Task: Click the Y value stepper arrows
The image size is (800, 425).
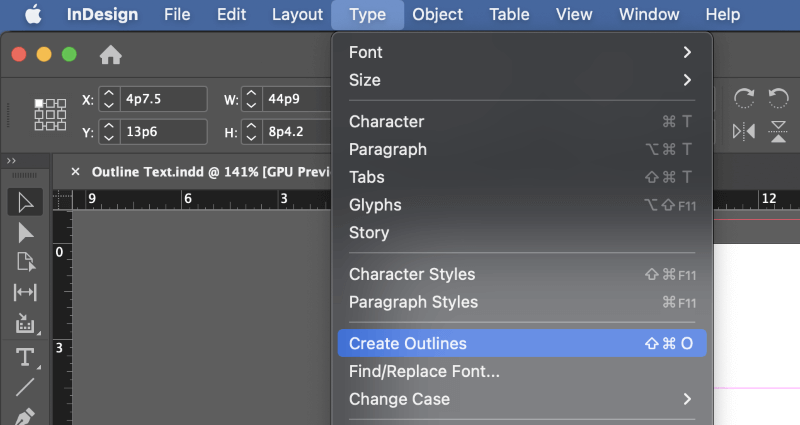Action: click(109, 132)
